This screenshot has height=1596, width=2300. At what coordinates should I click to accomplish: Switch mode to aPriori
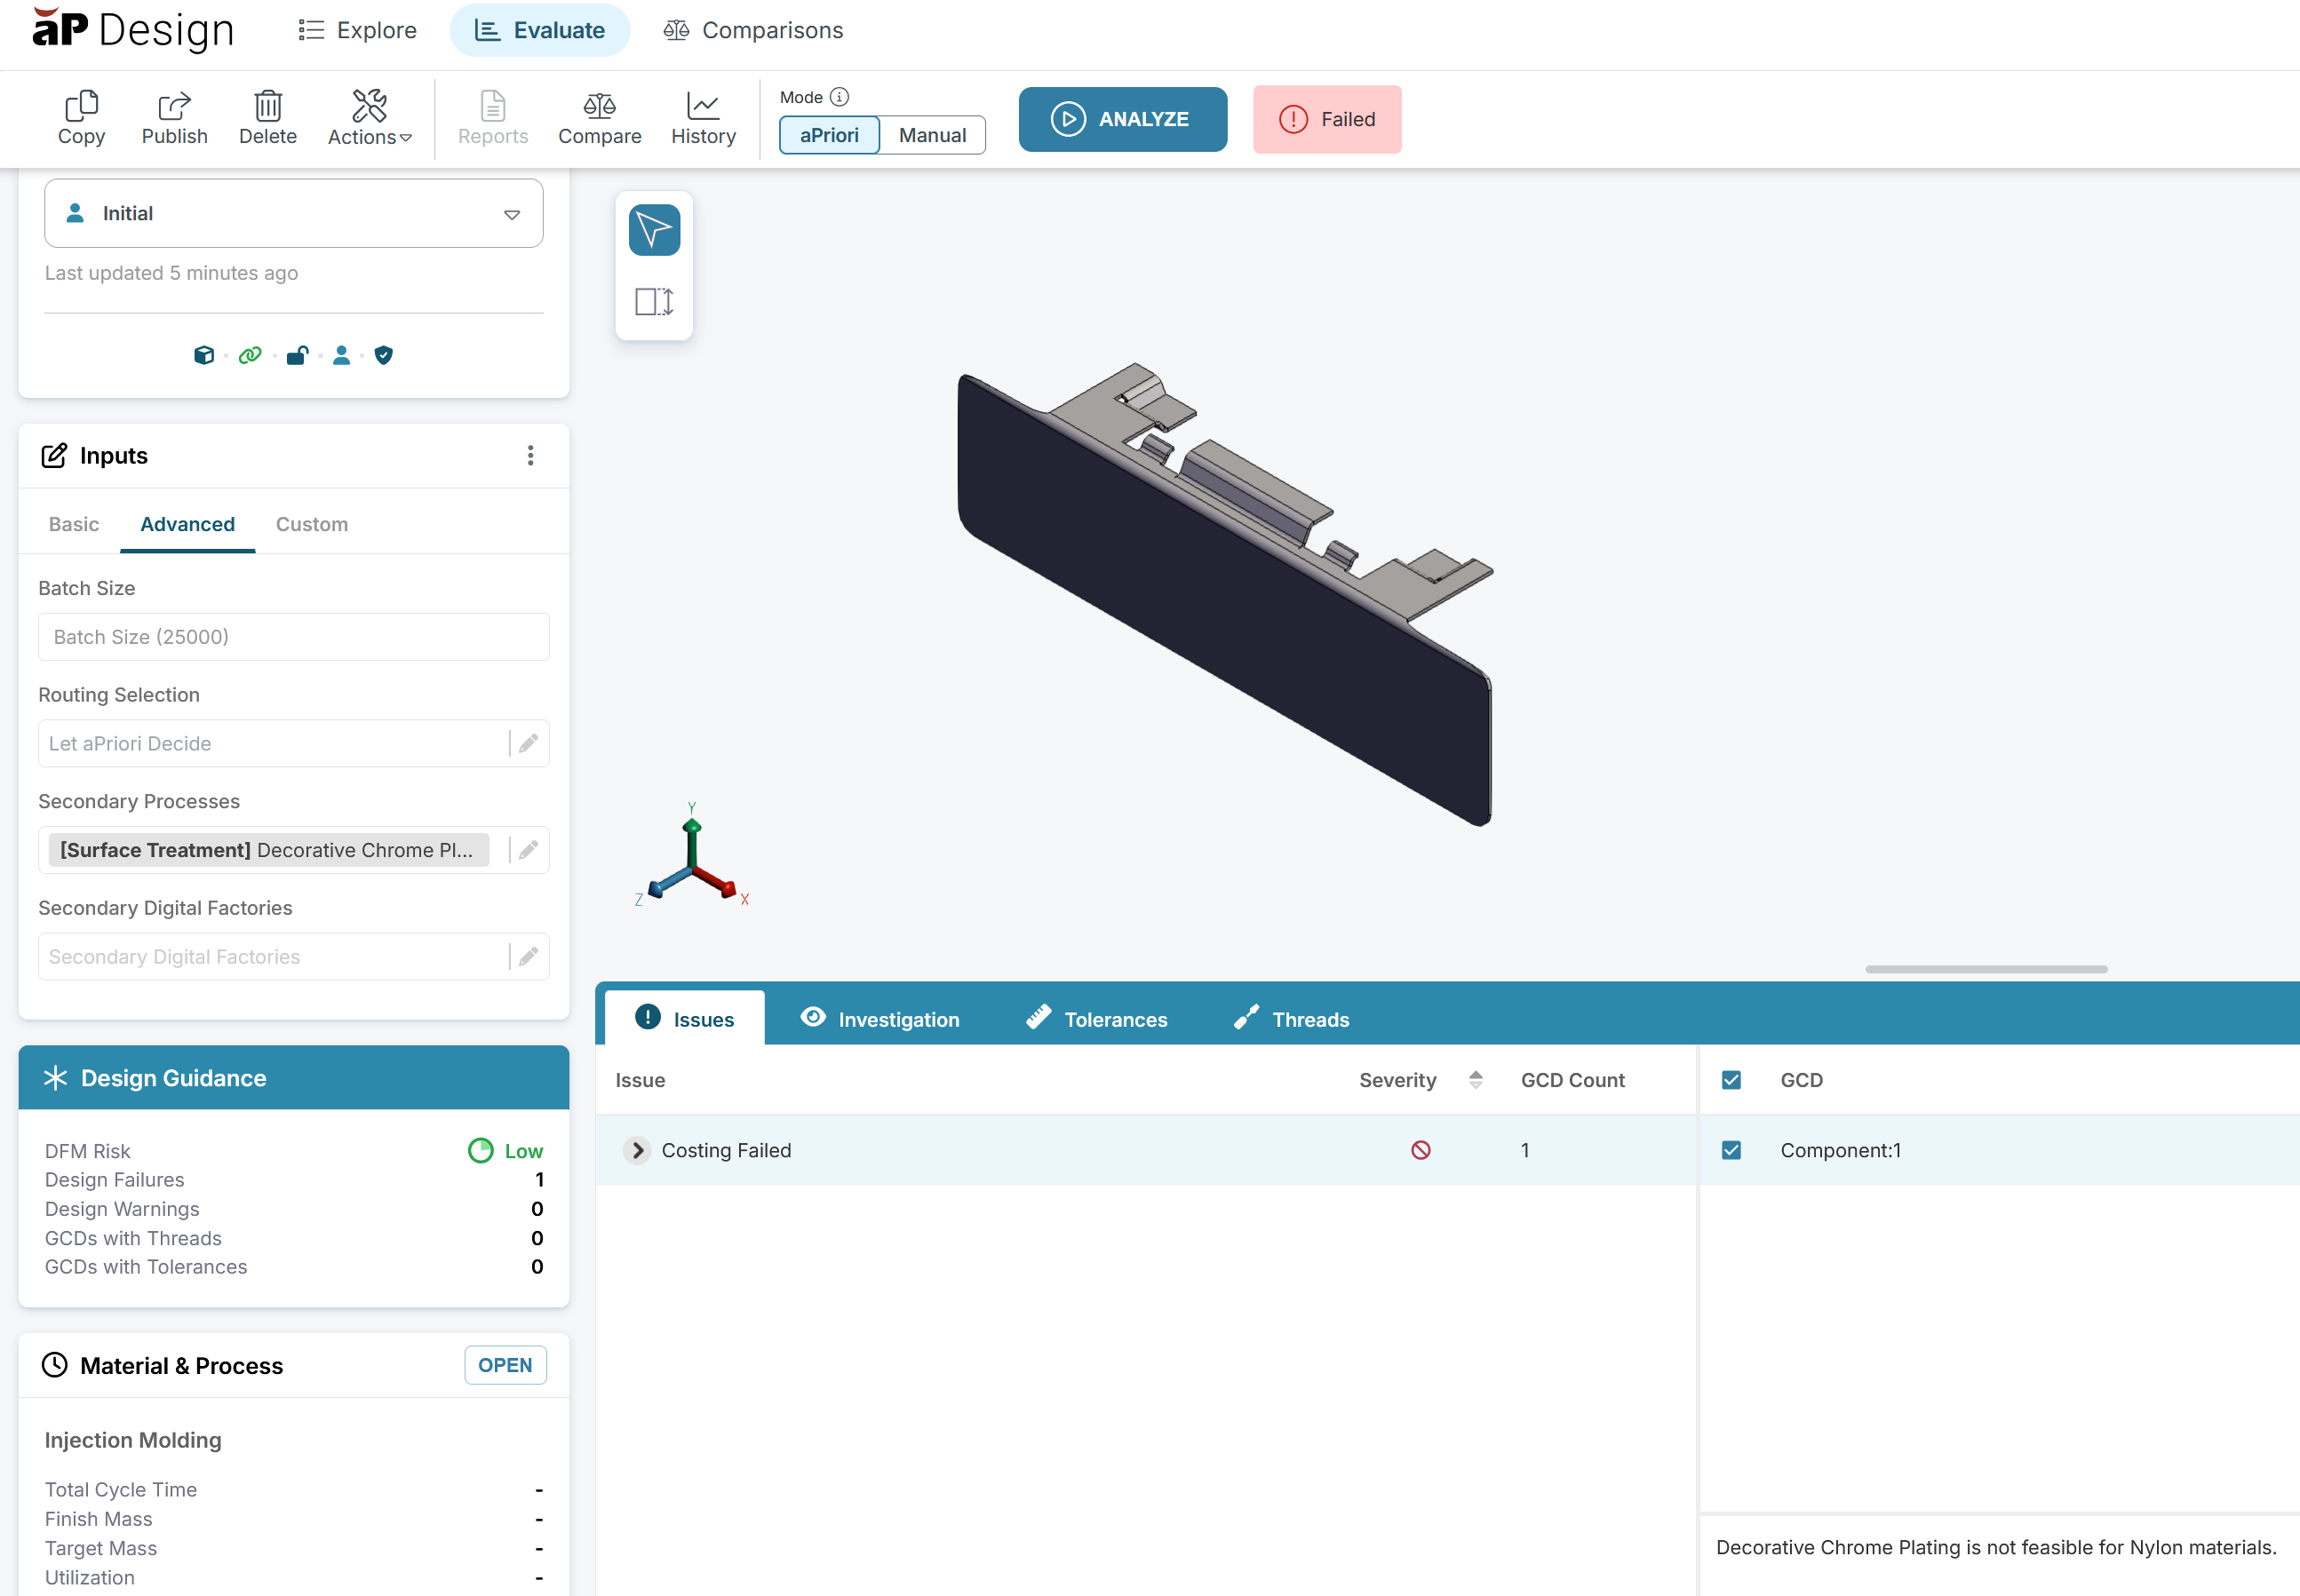(x=829, y=135)
